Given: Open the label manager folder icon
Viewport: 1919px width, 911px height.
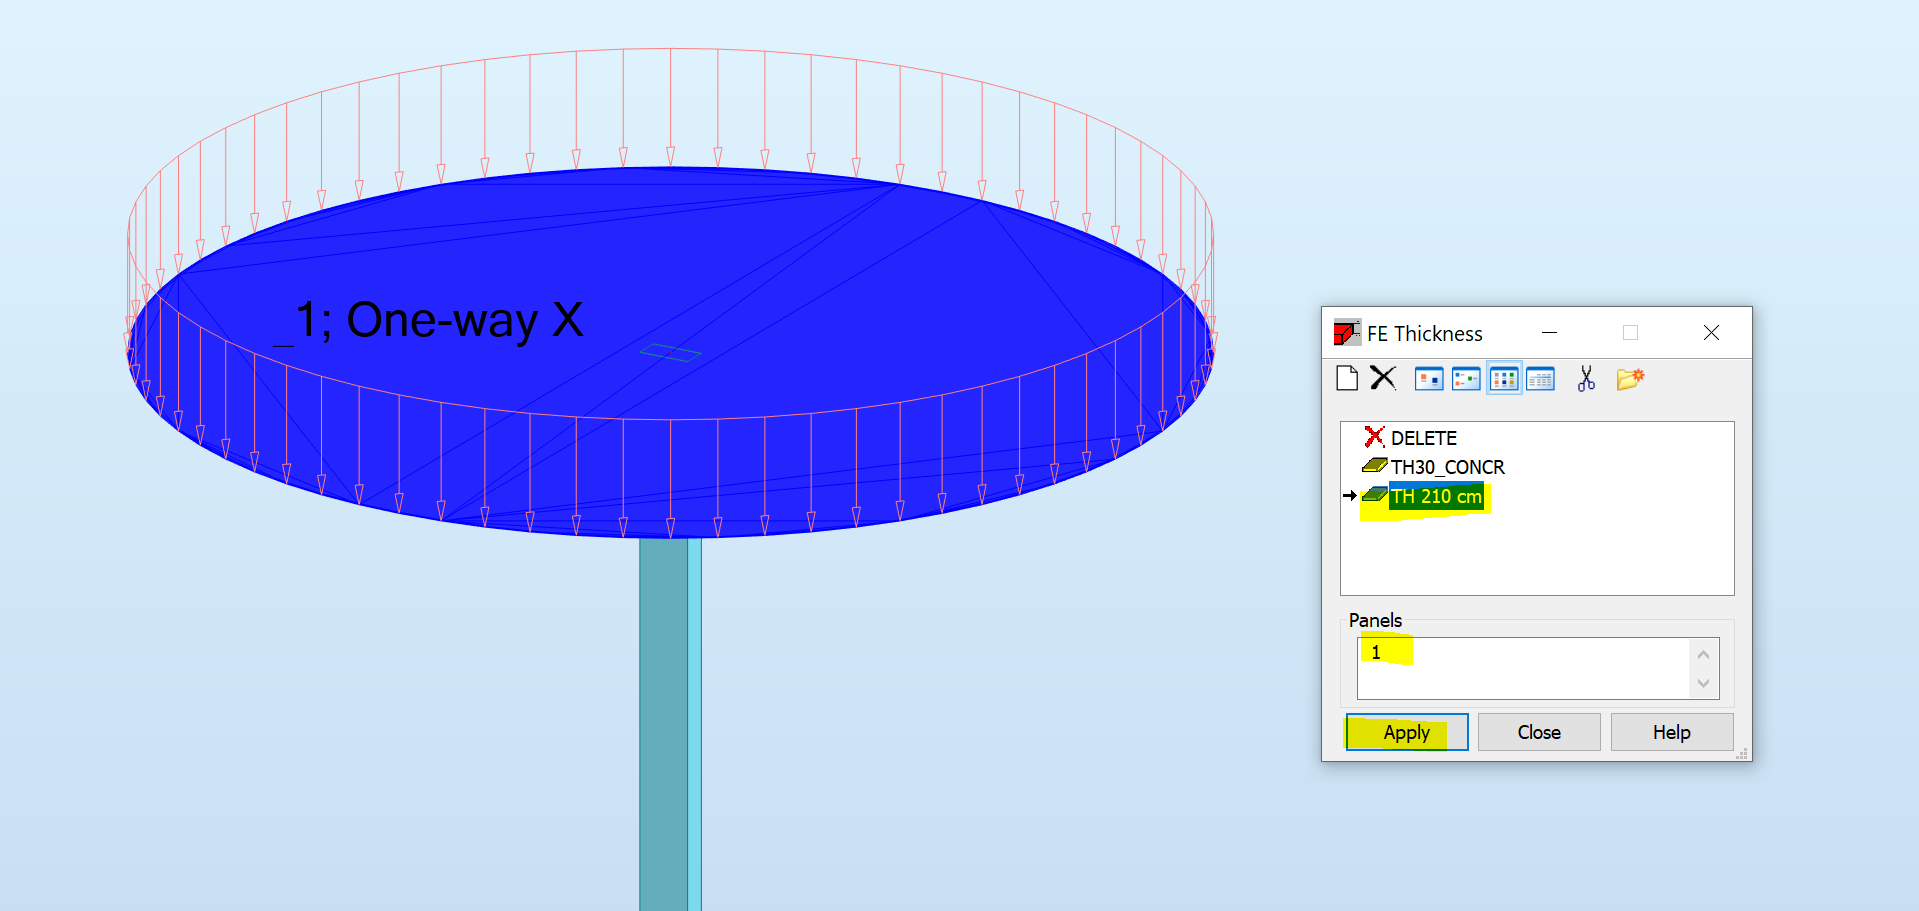Looking at the screenshot, I should tap(1630, 378).
